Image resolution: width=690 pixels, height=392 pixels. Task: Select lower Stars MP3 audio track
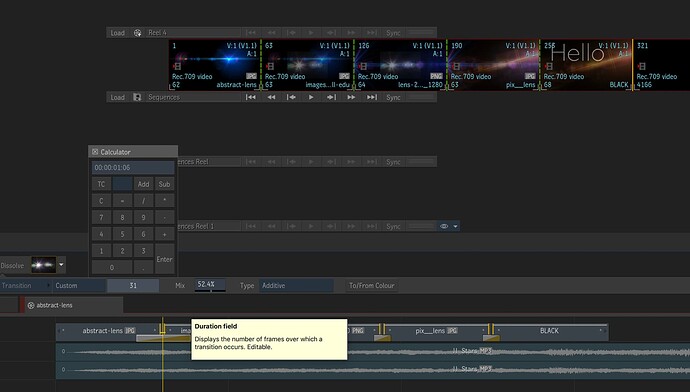point(373,369)
